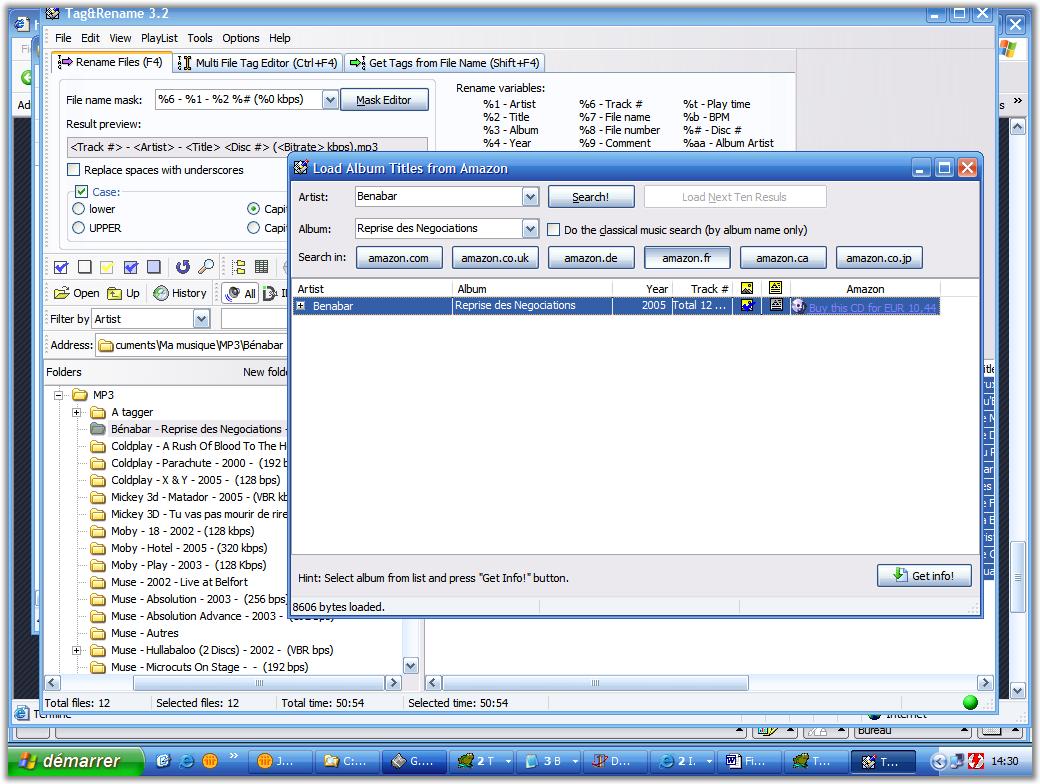Image resolution: width=1040 pixels, height=784 pixels.
Task: Click the Mask Editor button
Action: 384,100
